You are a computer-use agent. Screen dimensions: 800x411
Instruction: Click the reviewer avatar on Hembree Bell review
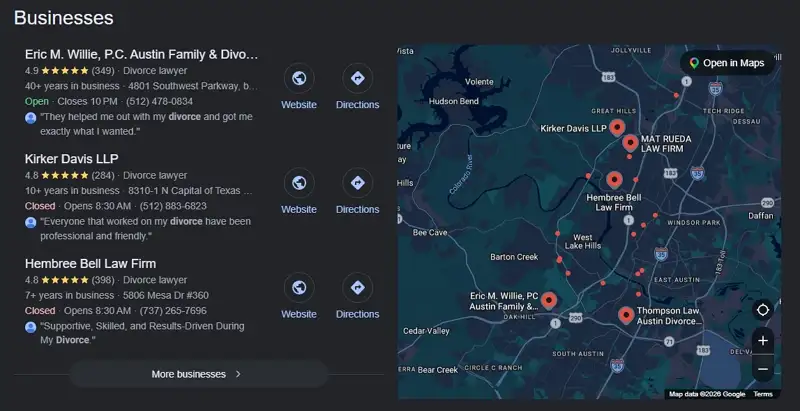(x=31, y=327)
